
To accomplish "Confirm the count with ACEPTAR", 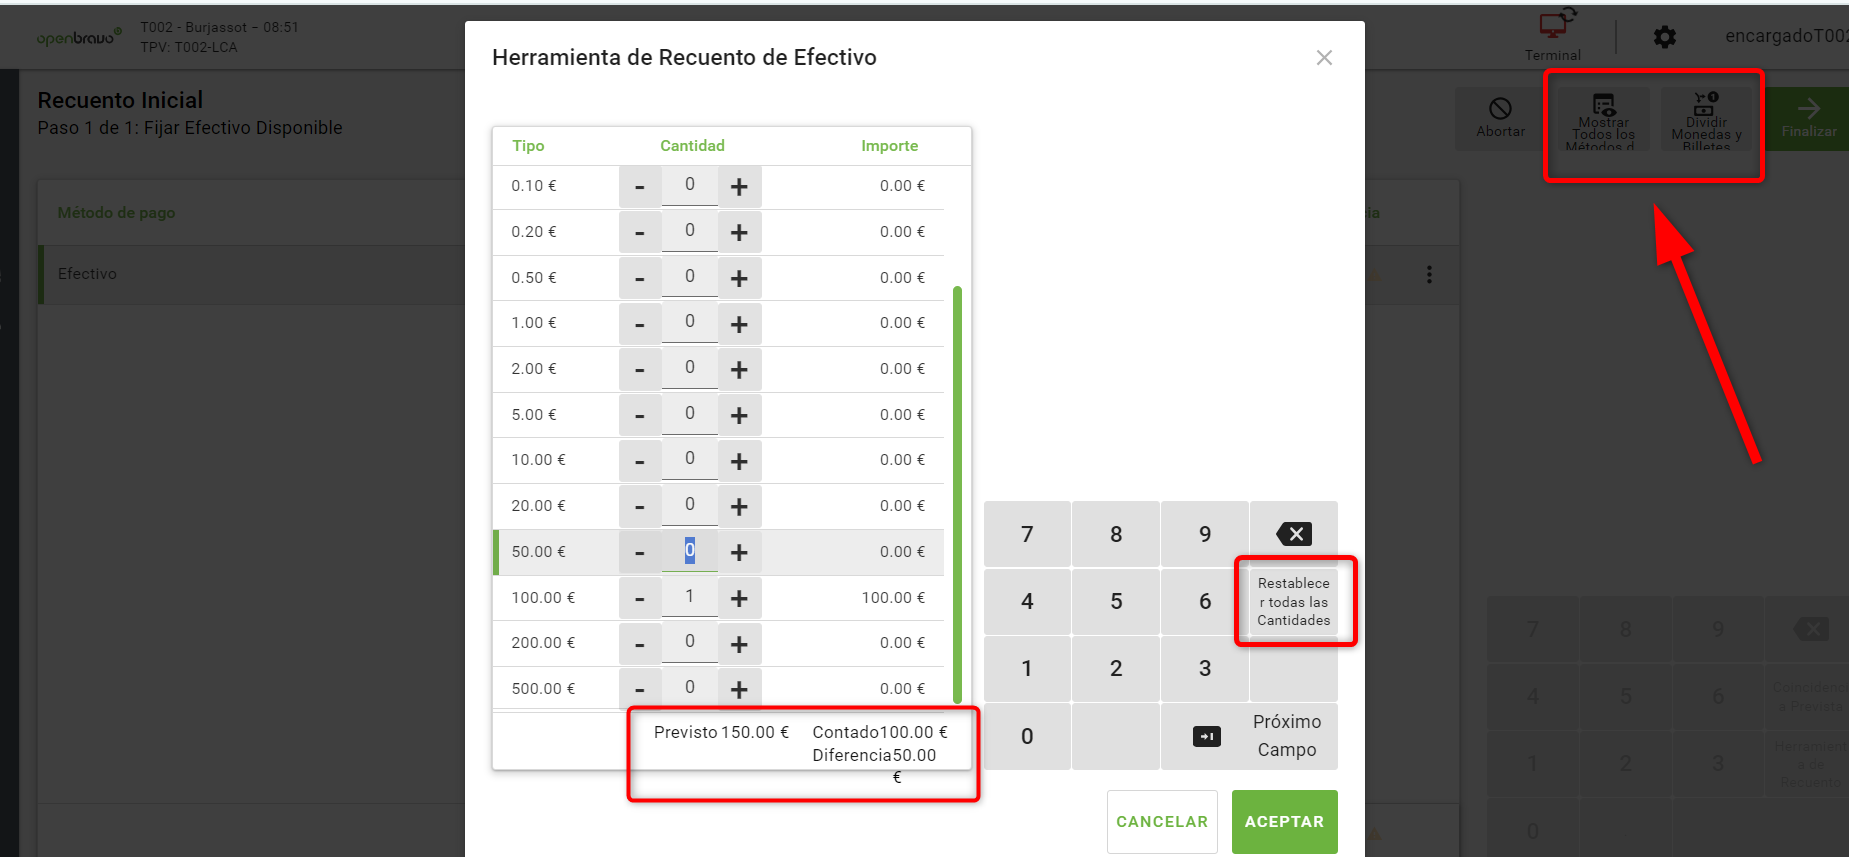I will coord(1284,822).
